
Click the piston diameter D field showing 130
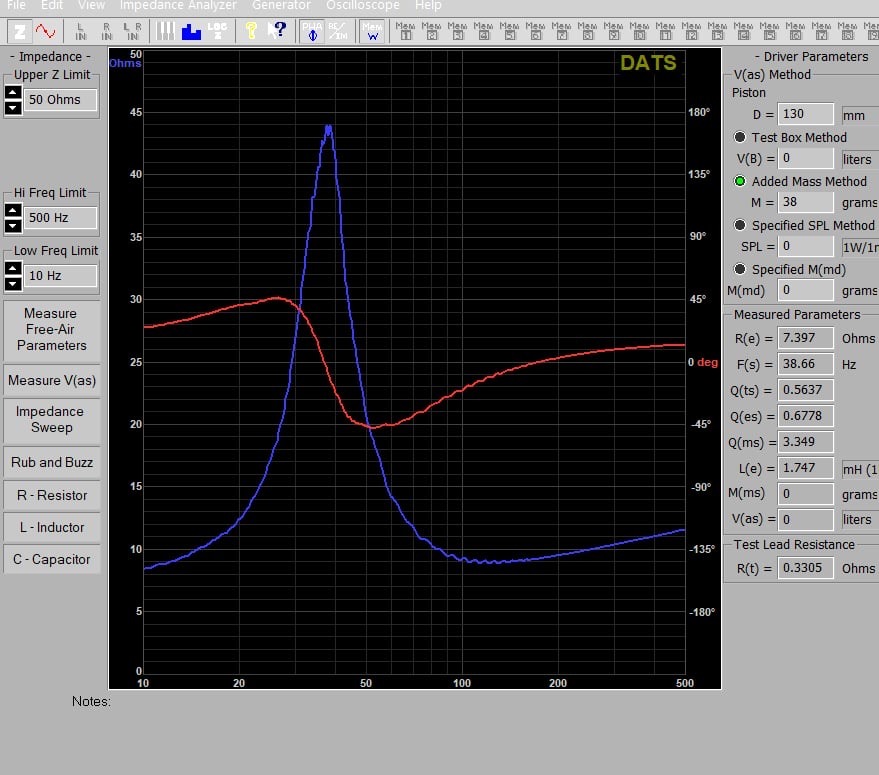click(806, 114)
